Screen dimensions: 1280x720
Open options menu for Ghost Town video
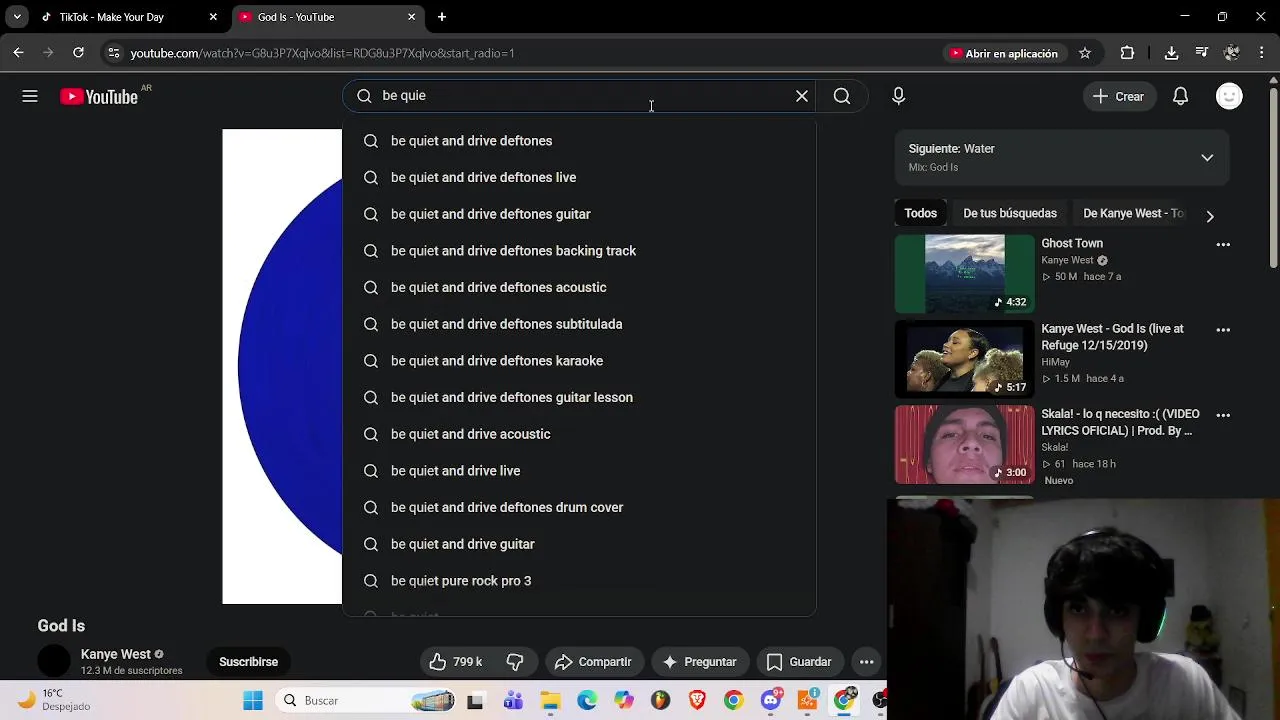click(x=1223, y=244)
